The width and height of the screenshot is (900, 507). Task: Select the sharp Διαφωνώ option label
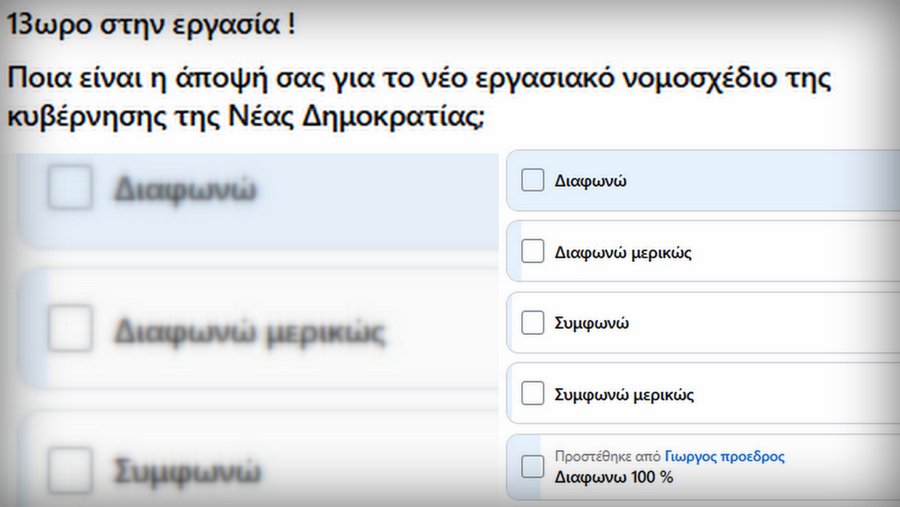(590, 181)
